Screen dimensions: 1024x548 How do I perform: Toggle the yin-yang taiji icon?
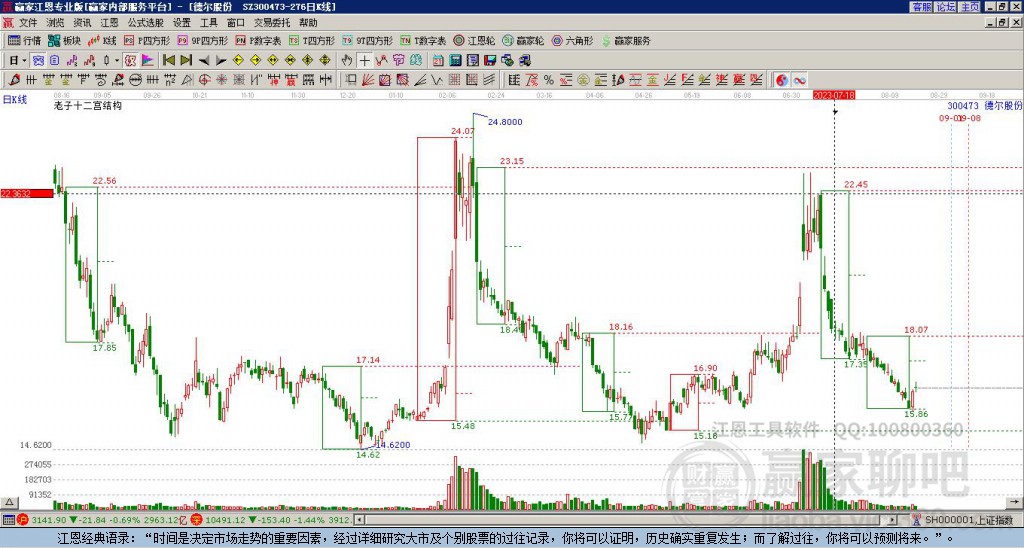pyautogui.click(x=781, y=80)
